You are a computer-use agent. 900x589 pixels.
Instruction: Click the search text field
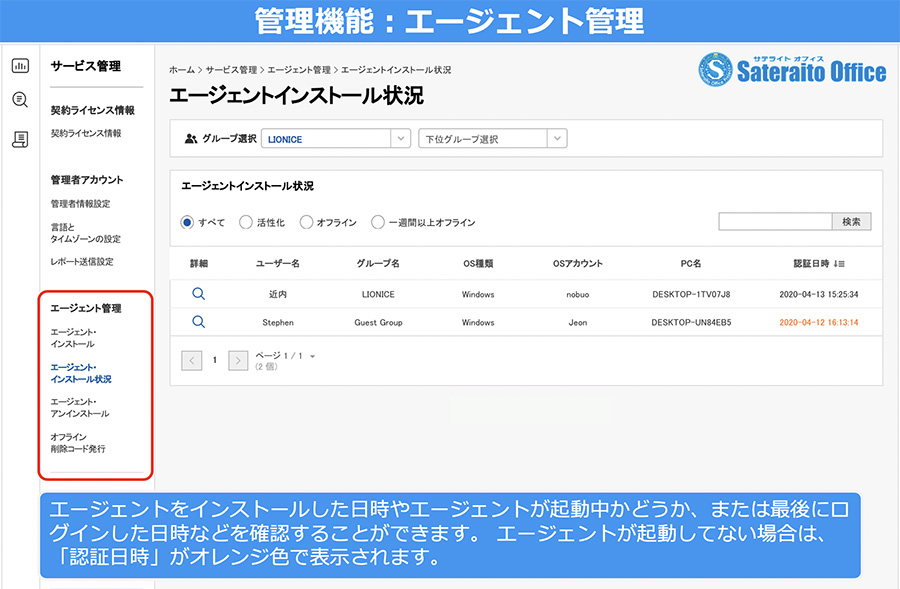tap(775, 222)
